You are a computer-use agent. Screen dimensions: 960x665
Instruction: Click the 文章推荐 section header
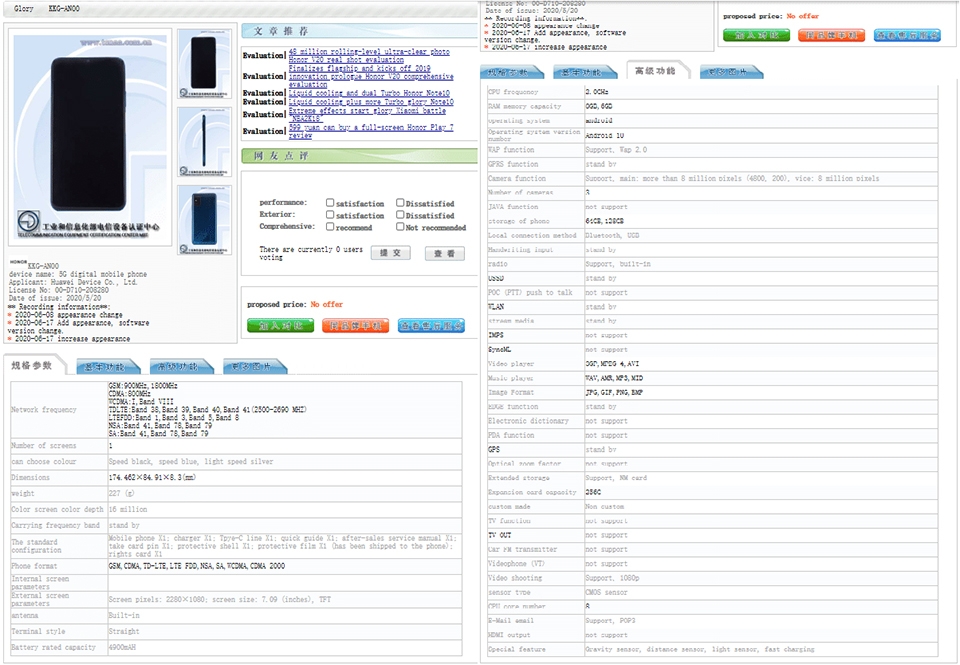coord(359,31)
